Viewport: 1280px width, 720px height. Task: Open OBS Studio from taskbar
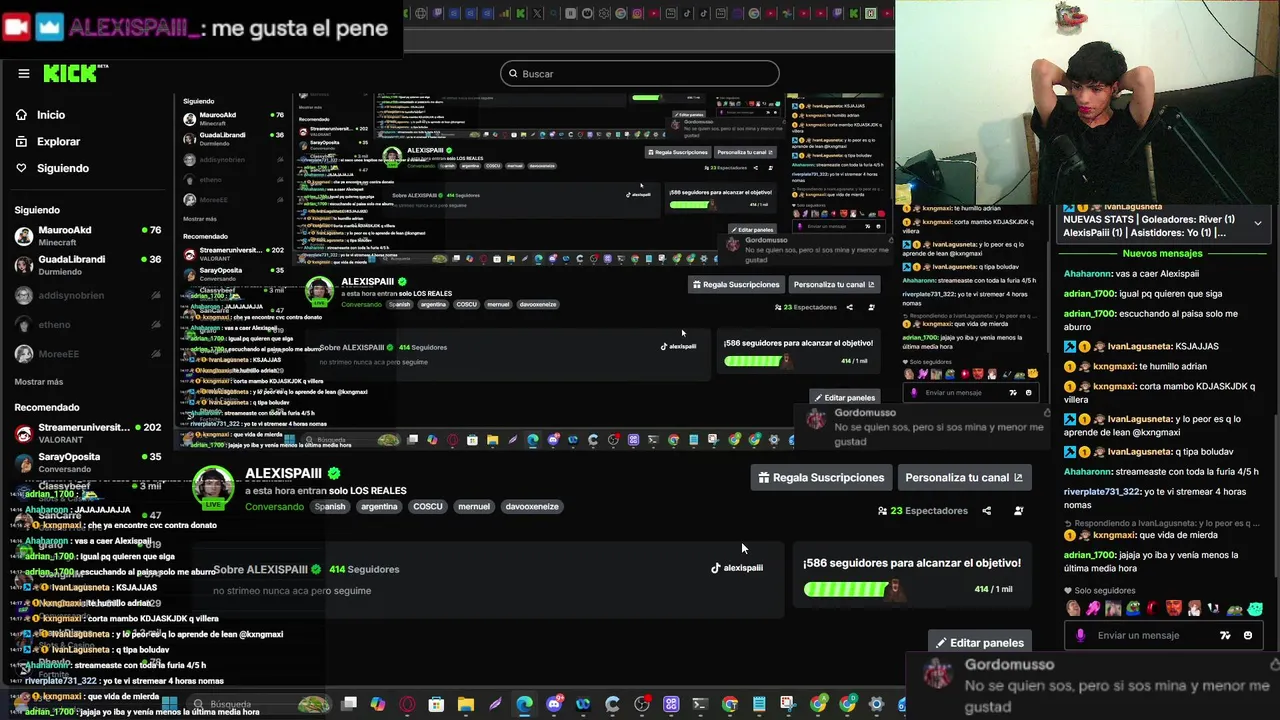click(641, 704)
